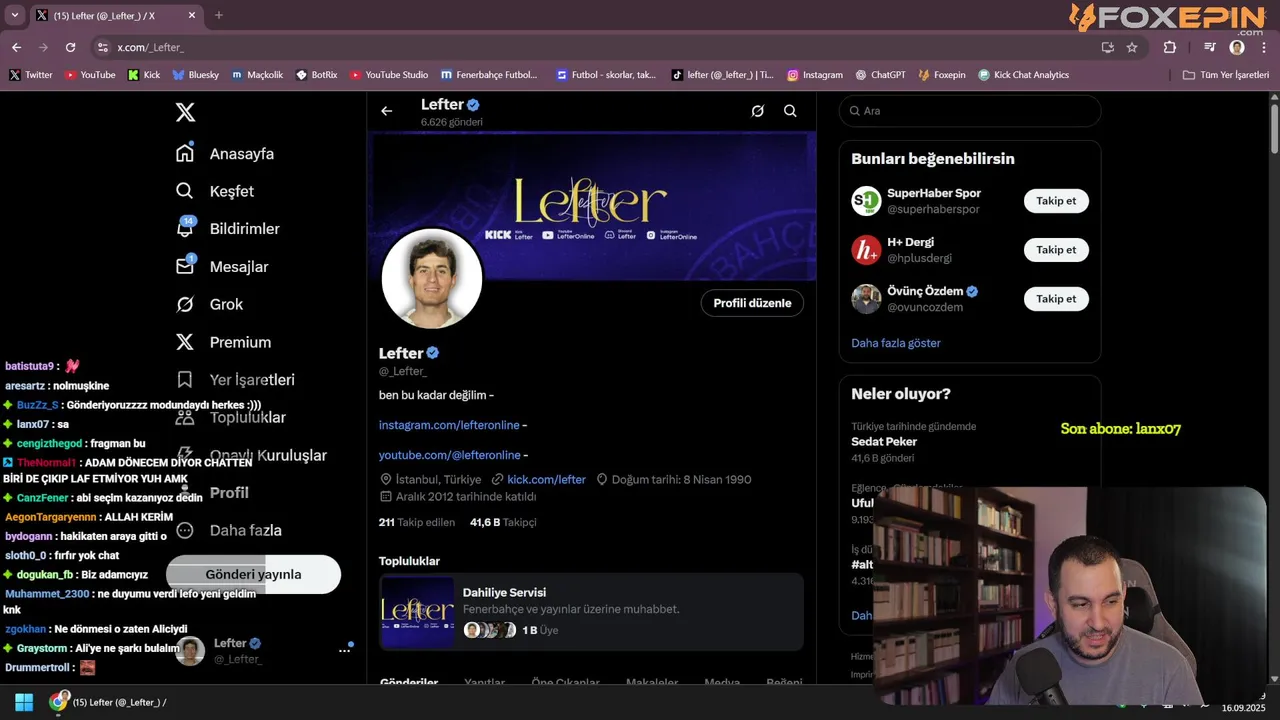The image size is (1280, 720).
Task: Open Sedat Peker trending topic
Action: [884, 441]
